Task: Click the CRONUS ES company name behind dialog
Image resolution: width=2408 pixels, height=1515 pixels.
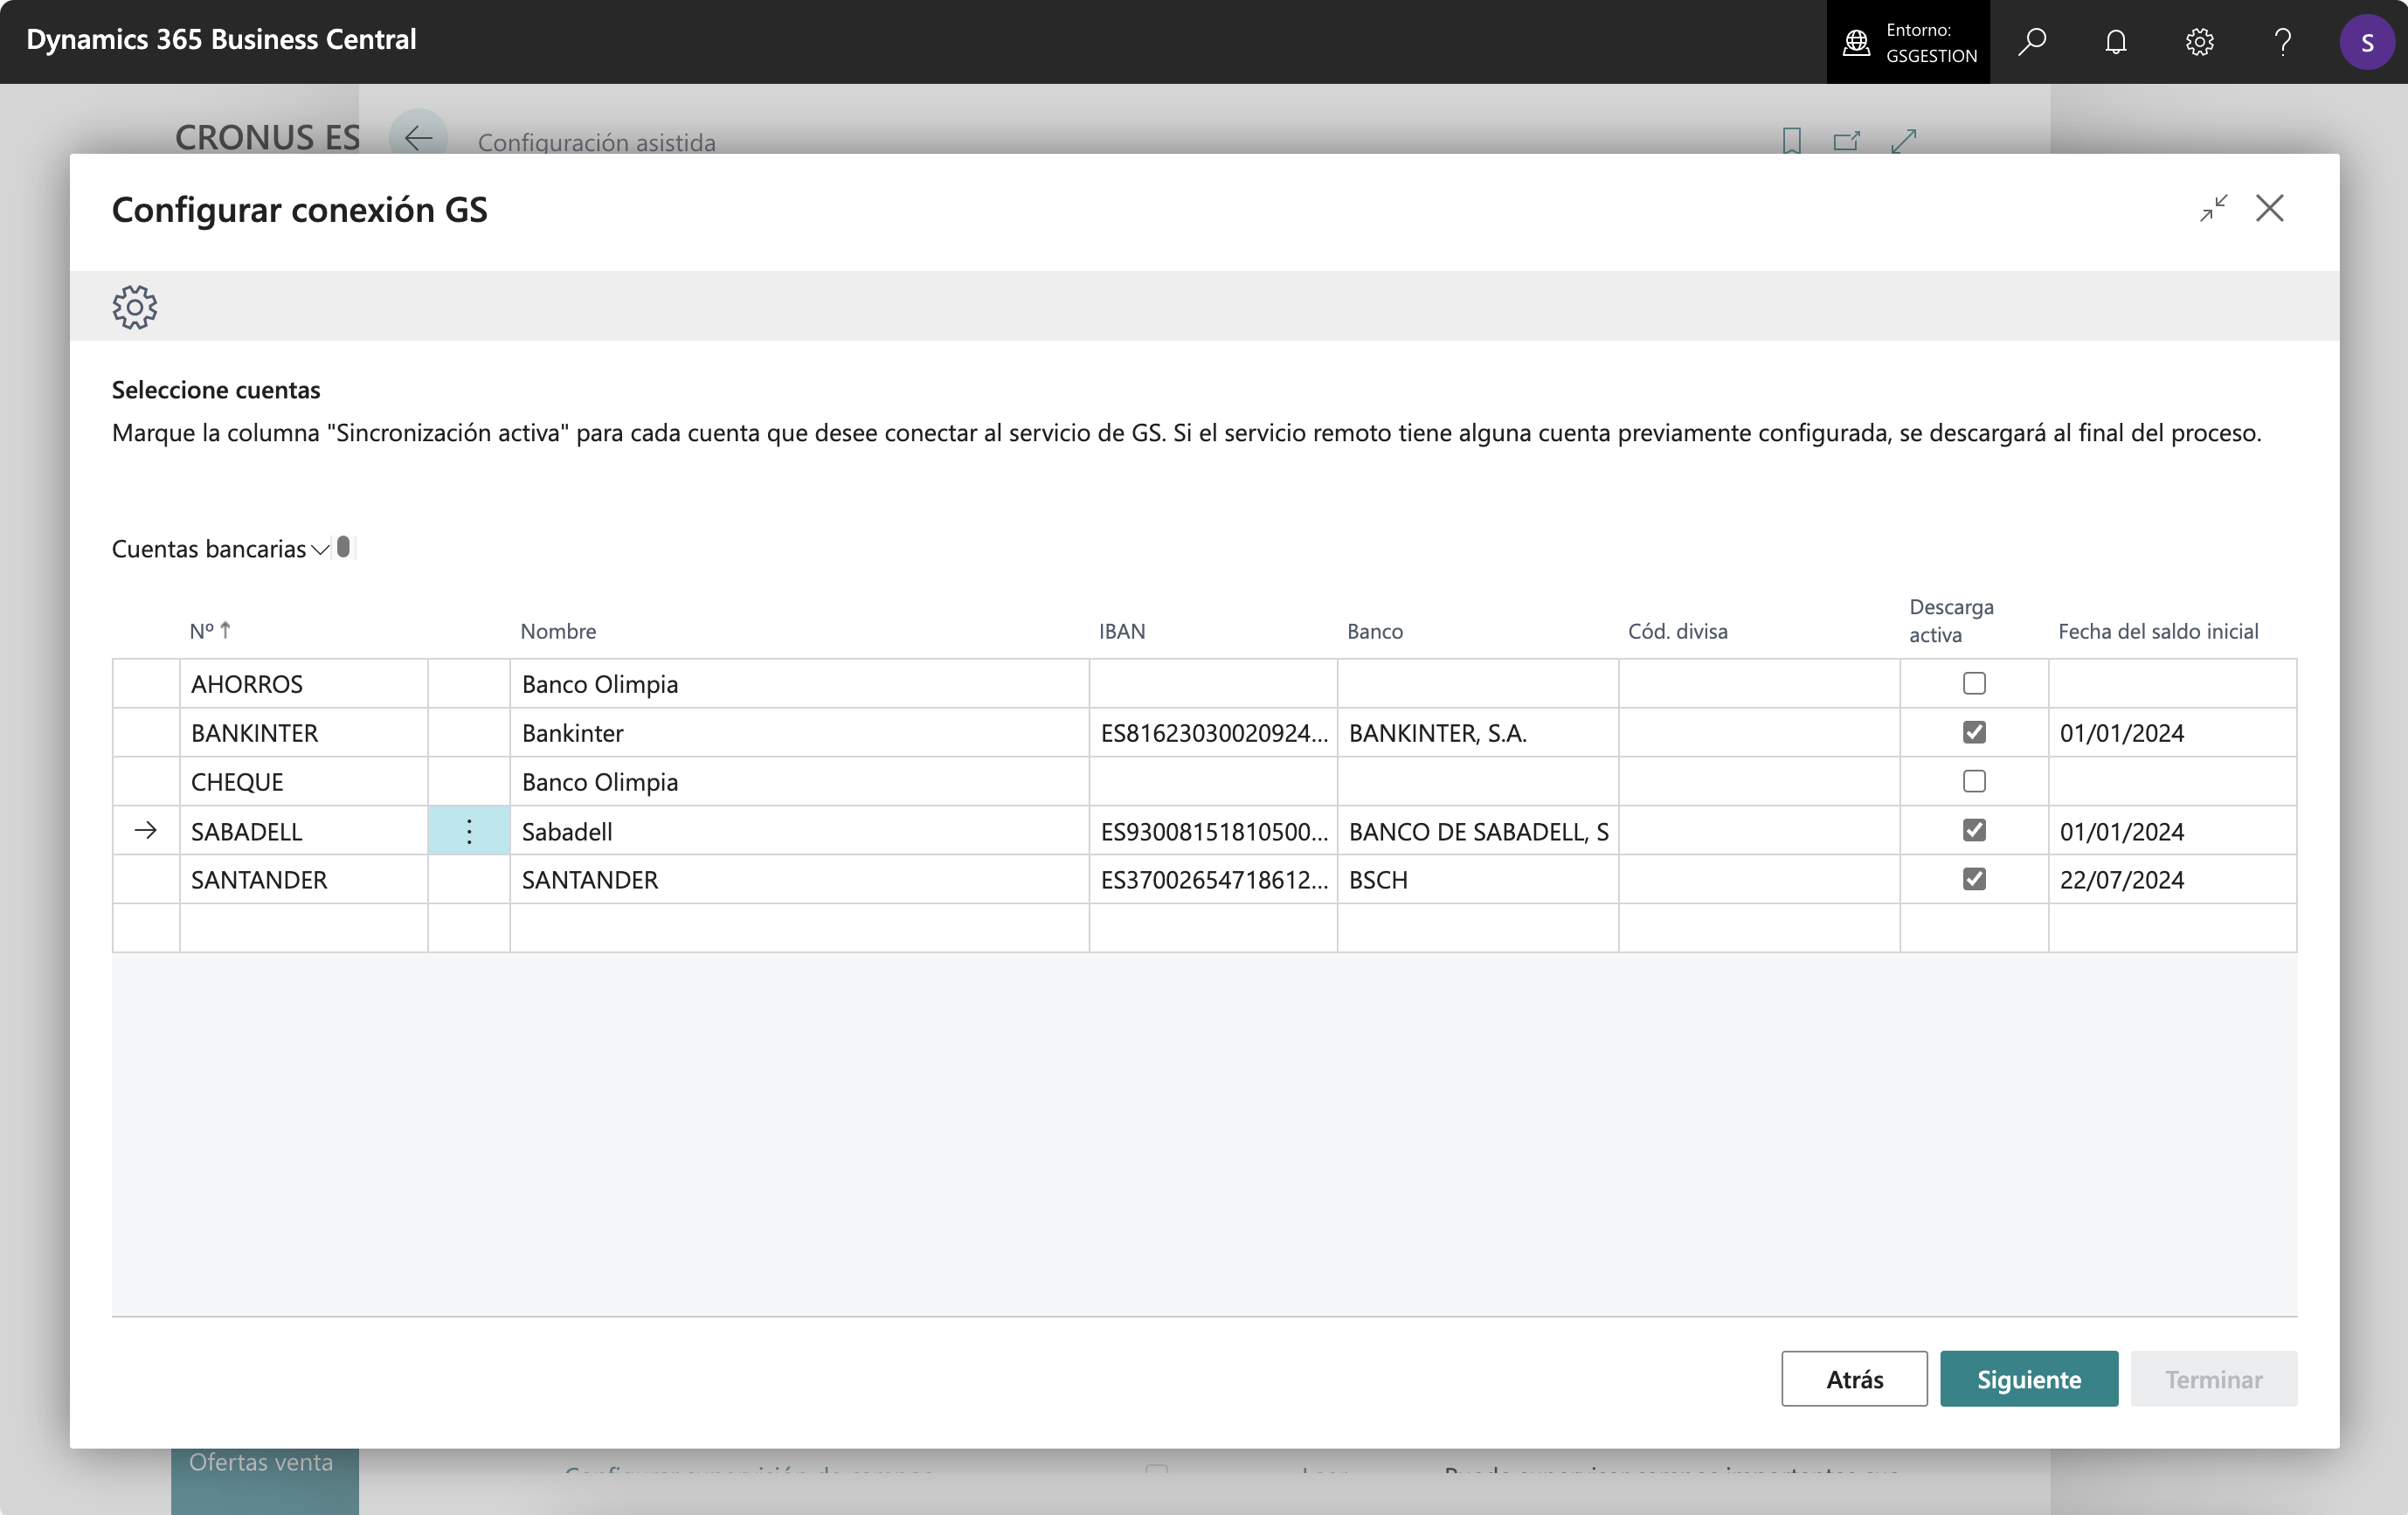Action: [267, 137]
